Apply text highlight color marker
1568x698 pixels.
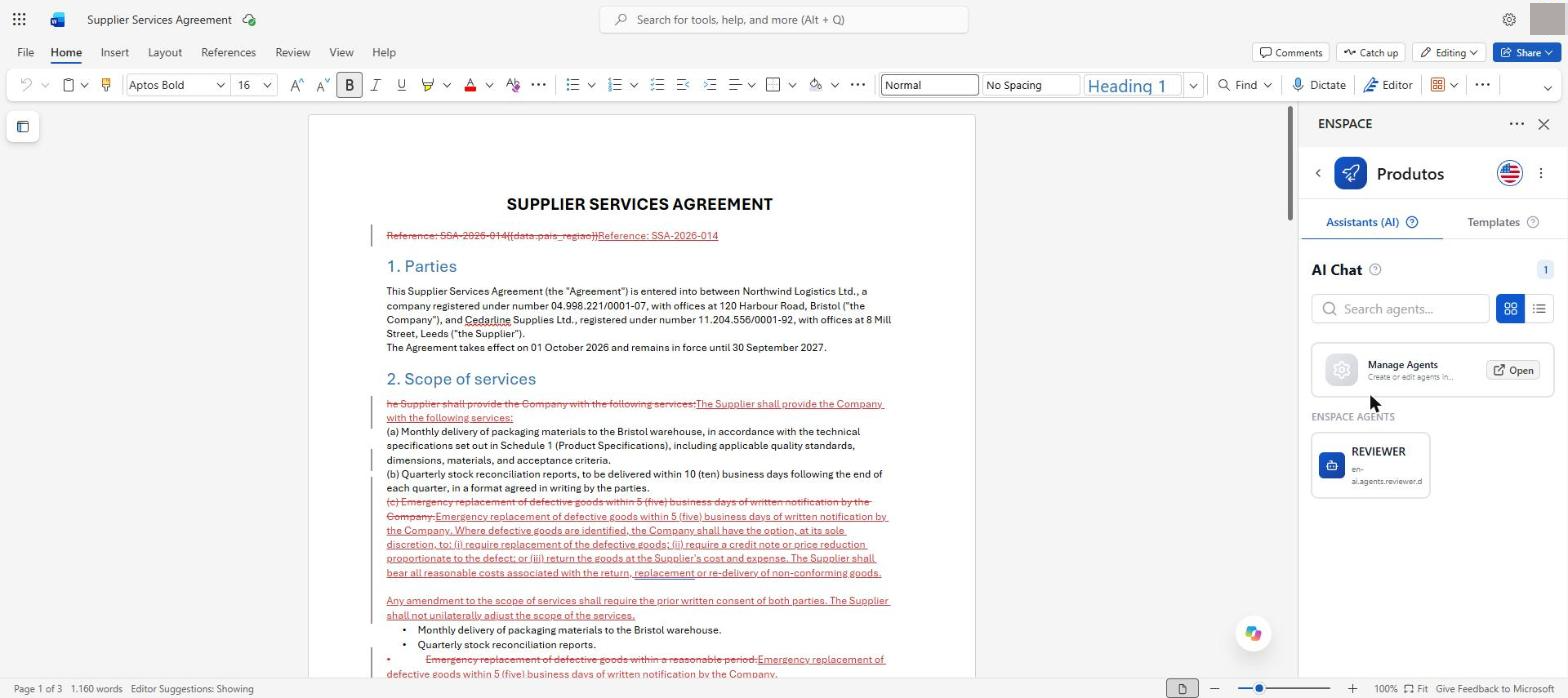coord(428,85)
